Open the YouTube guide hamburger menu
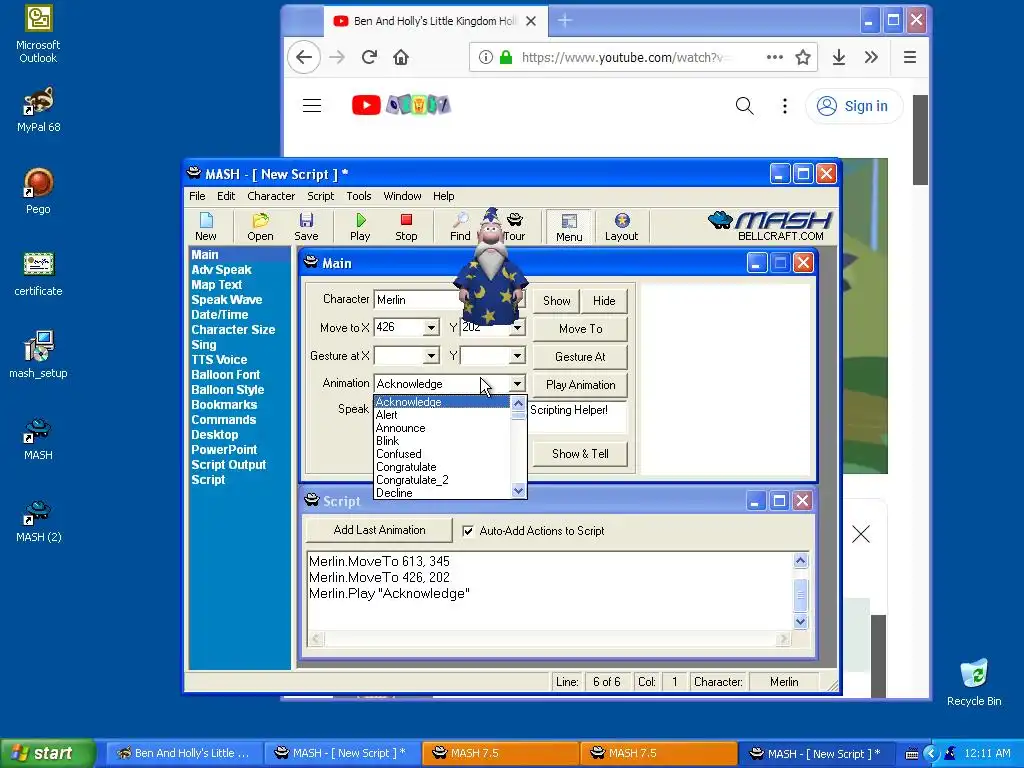The height and width of the screenshot is (768, 1024). pos(312,106)
